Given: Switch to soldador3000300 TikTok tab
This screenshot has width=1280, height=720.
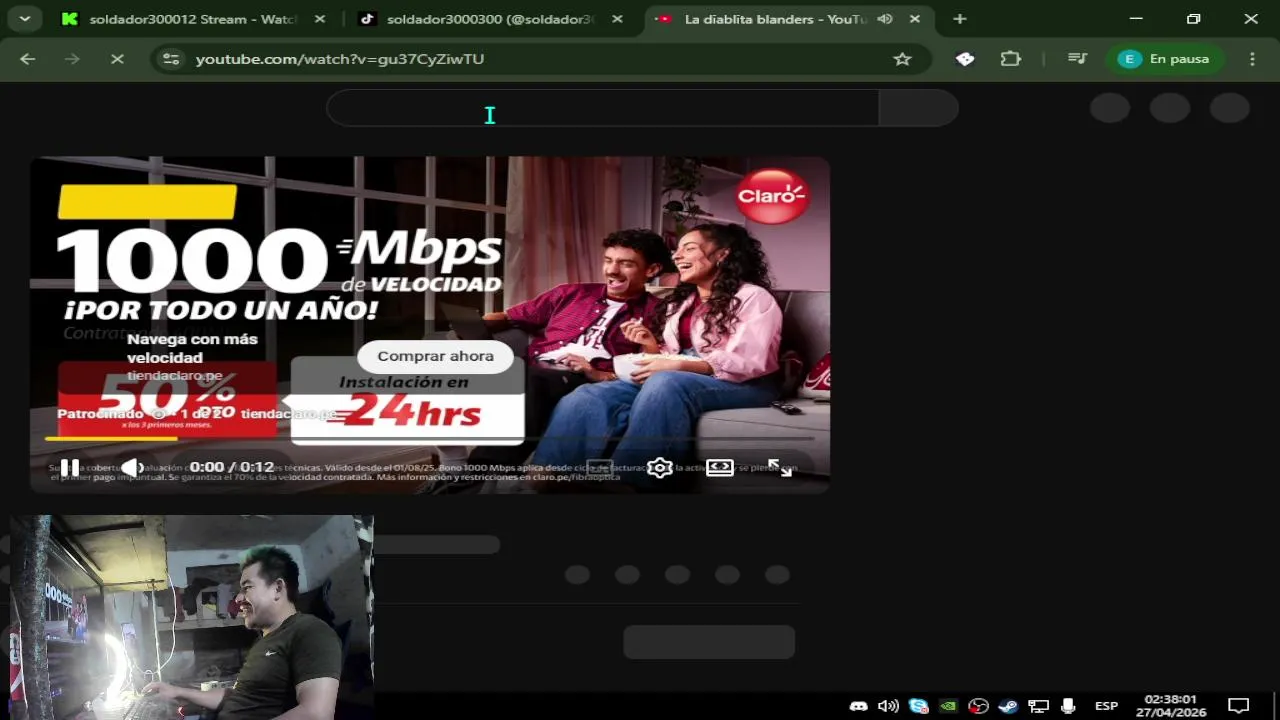Looking at the screenshot, I should point(491,19).
